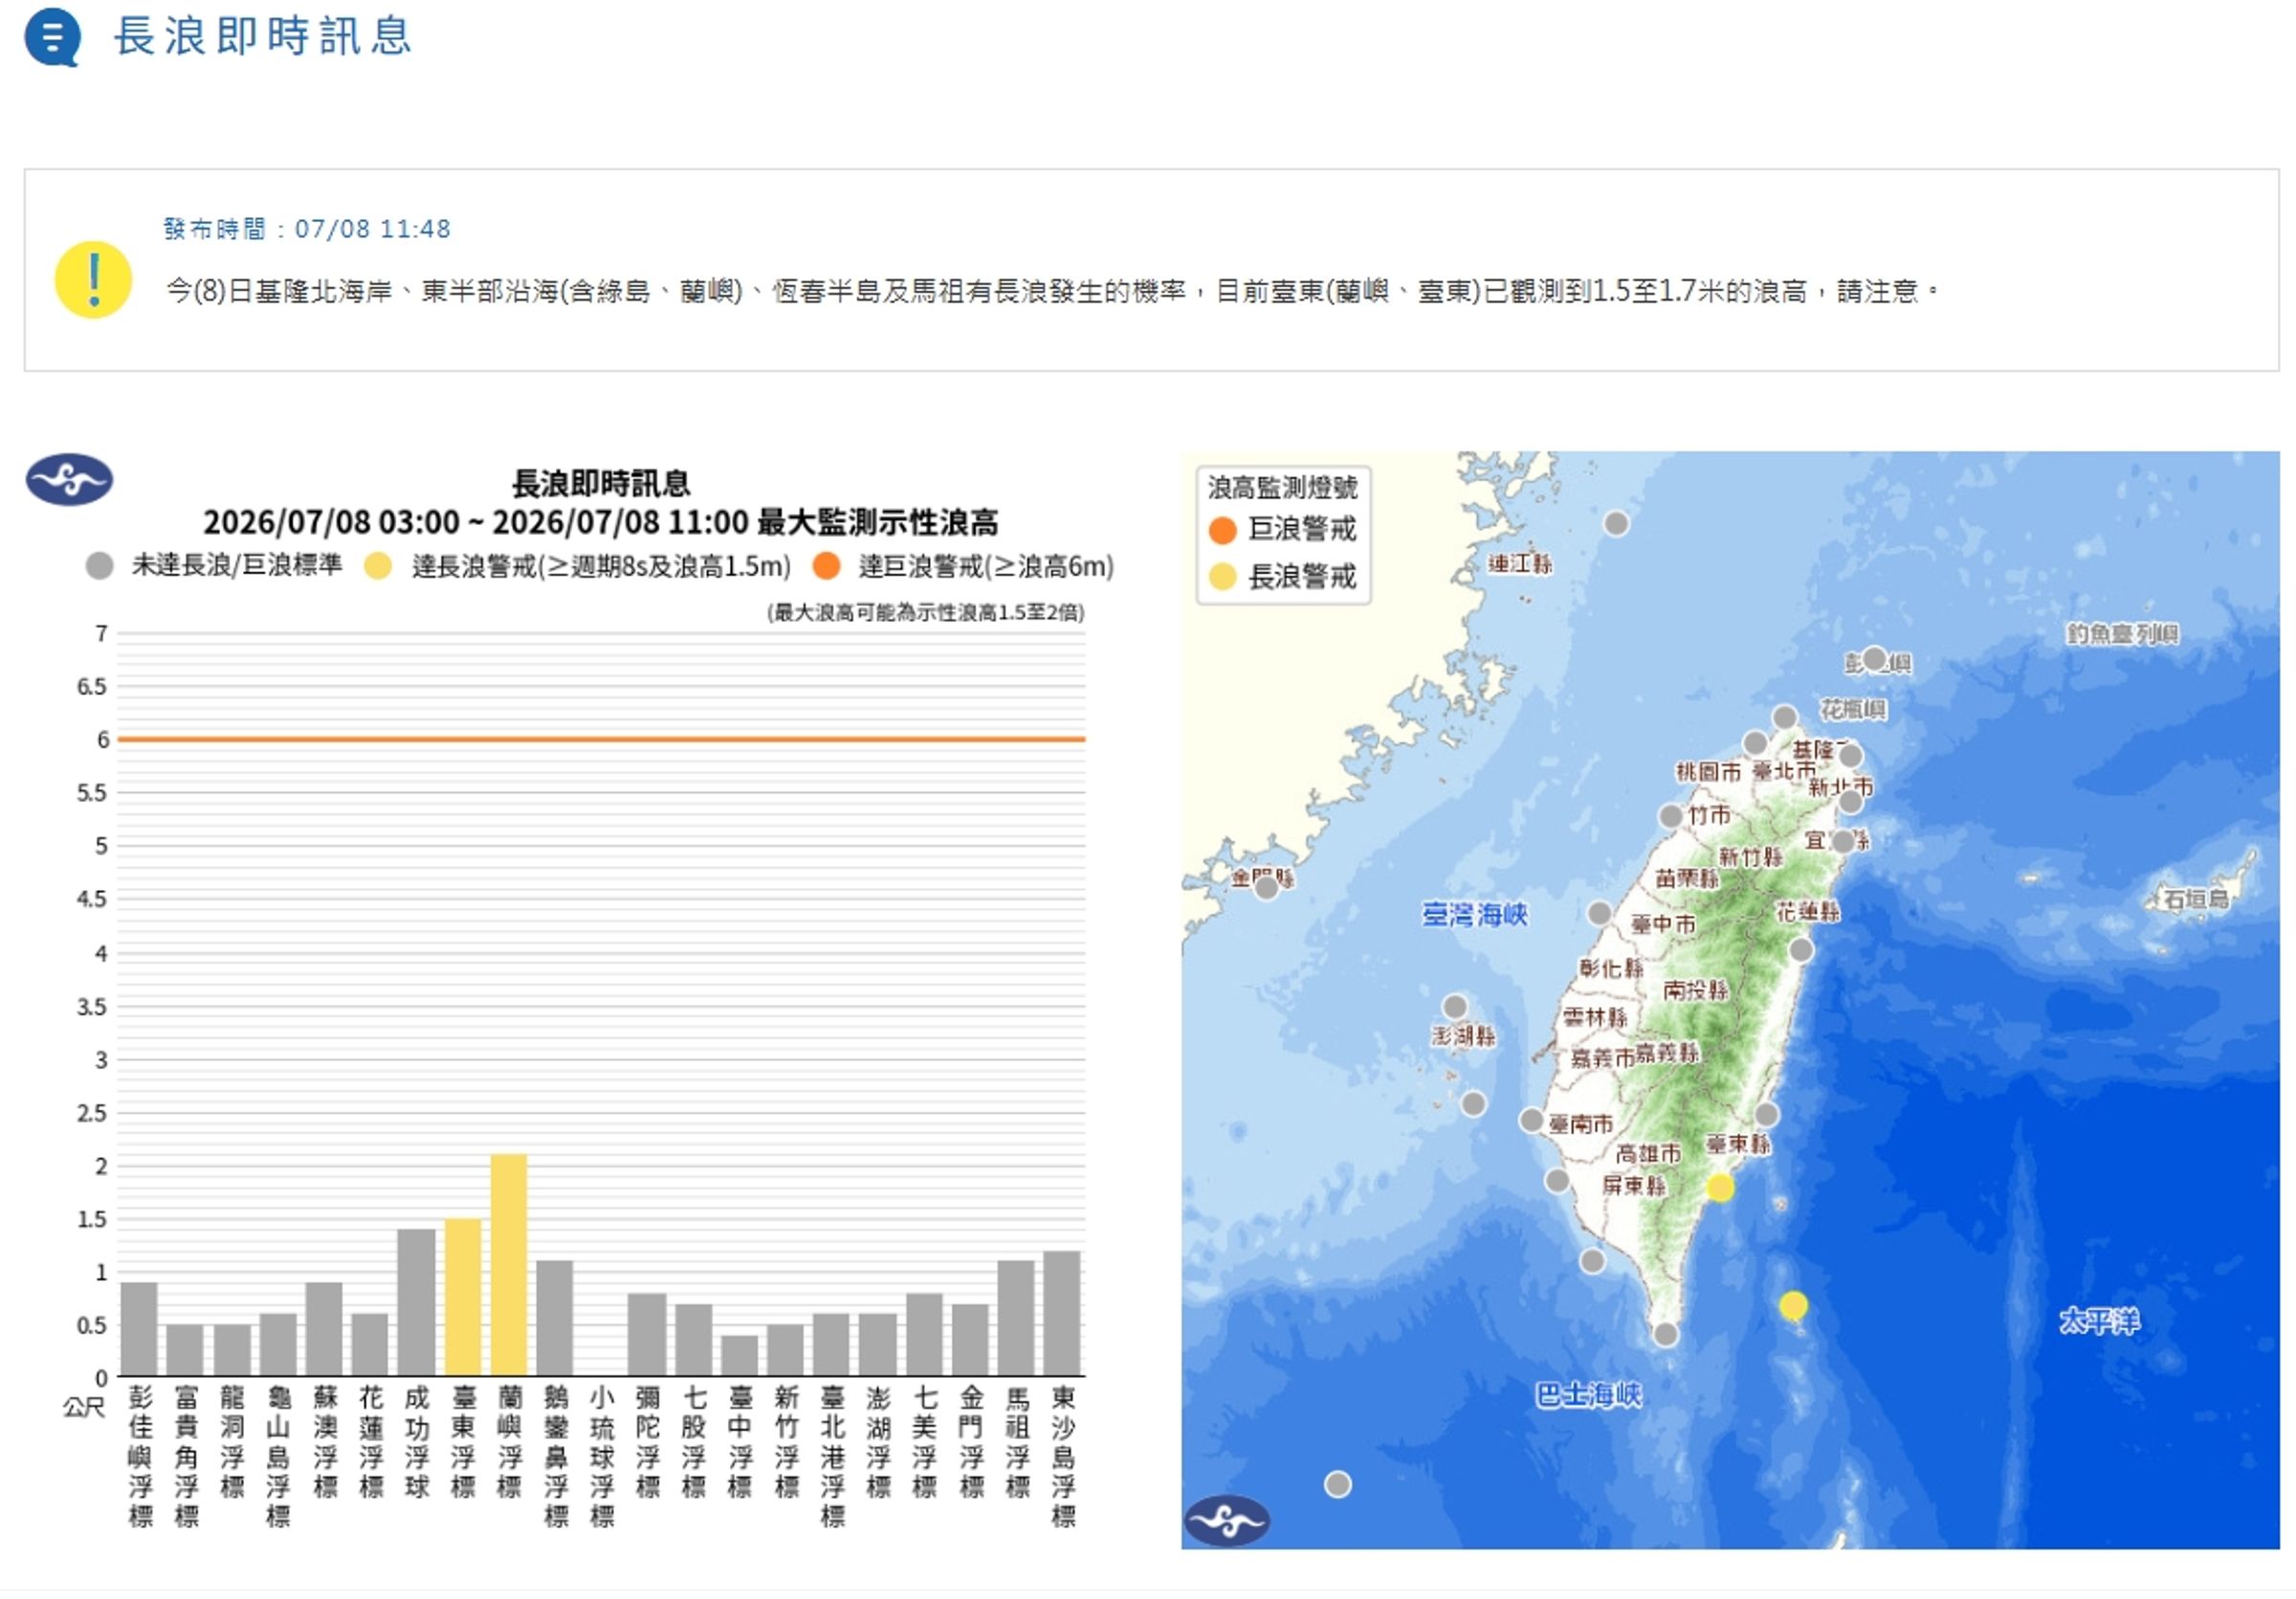
Task: Click the gray 馬祖浮標 bar
Action: coord(1016,1318)
